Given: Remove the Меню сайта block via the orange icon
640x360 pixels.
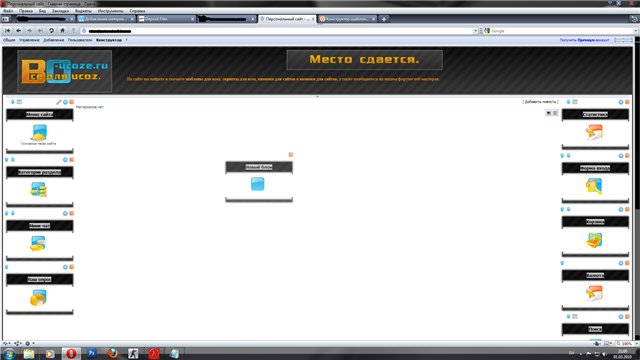Looking at the screenshot, I should click(x=71, y=102).
